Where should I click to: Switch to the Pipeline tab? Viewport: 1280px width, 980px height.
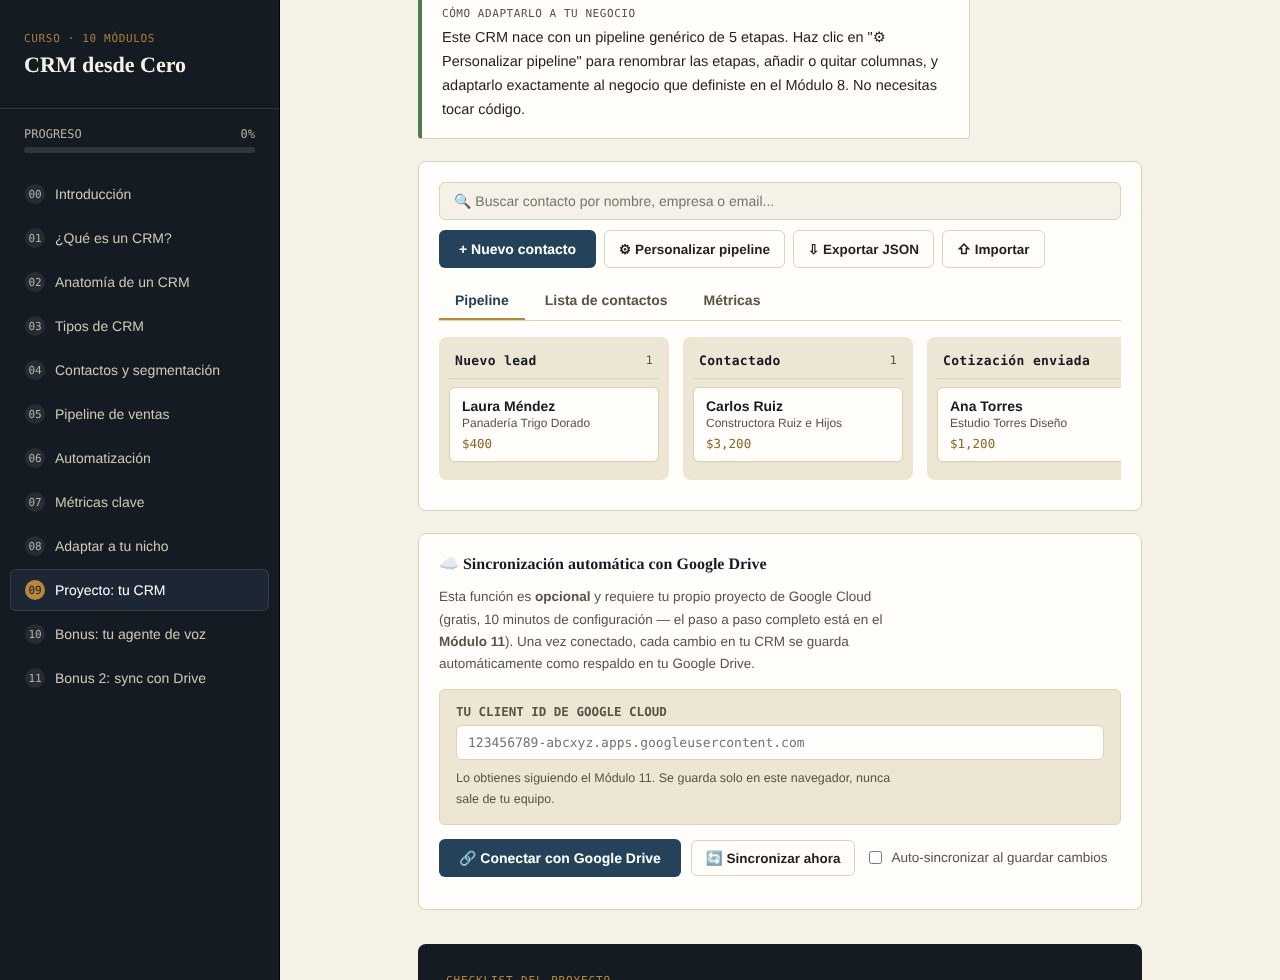pyautogui.click(x=482, y=300)
